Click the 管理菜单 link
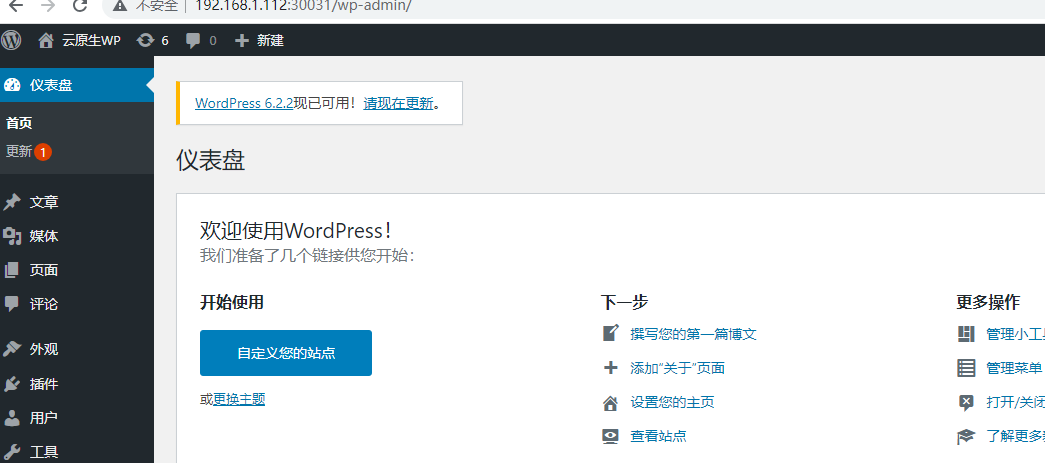This screenshot has width=1045, height=463. coord(1014,368)
